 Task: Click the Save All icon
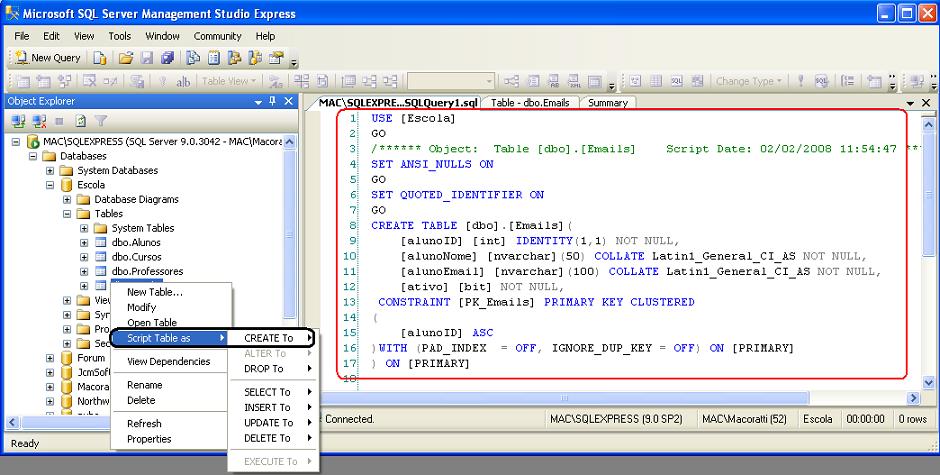pos(167,58)
